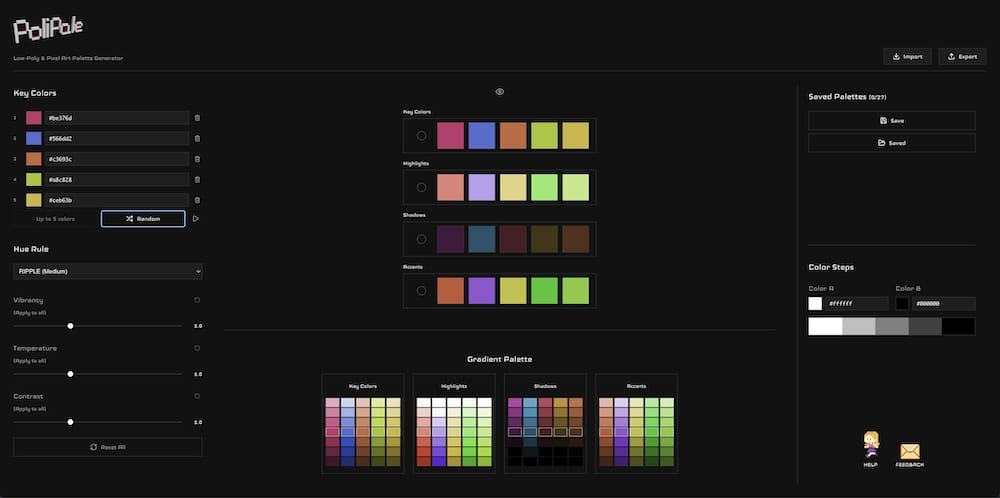Click the Export button
This screenshot has width=1000, height=498.
961,56
